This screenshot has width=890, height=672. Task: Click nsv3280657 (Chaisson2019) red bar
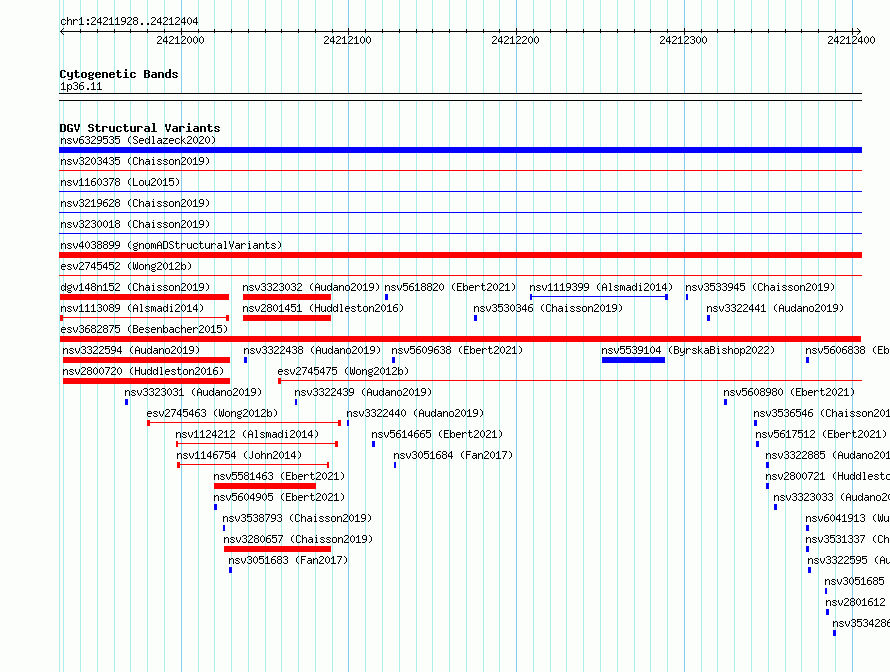coord(278,549)
